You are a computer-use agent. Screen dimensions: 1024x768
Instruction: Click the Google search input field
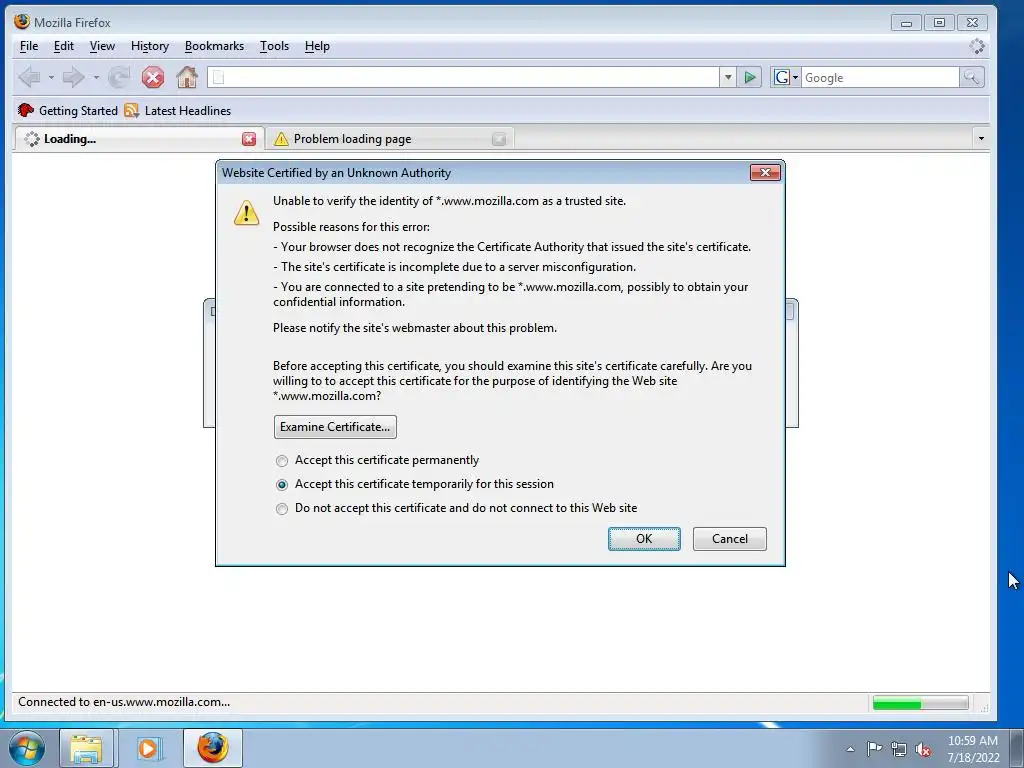[880, 78]
